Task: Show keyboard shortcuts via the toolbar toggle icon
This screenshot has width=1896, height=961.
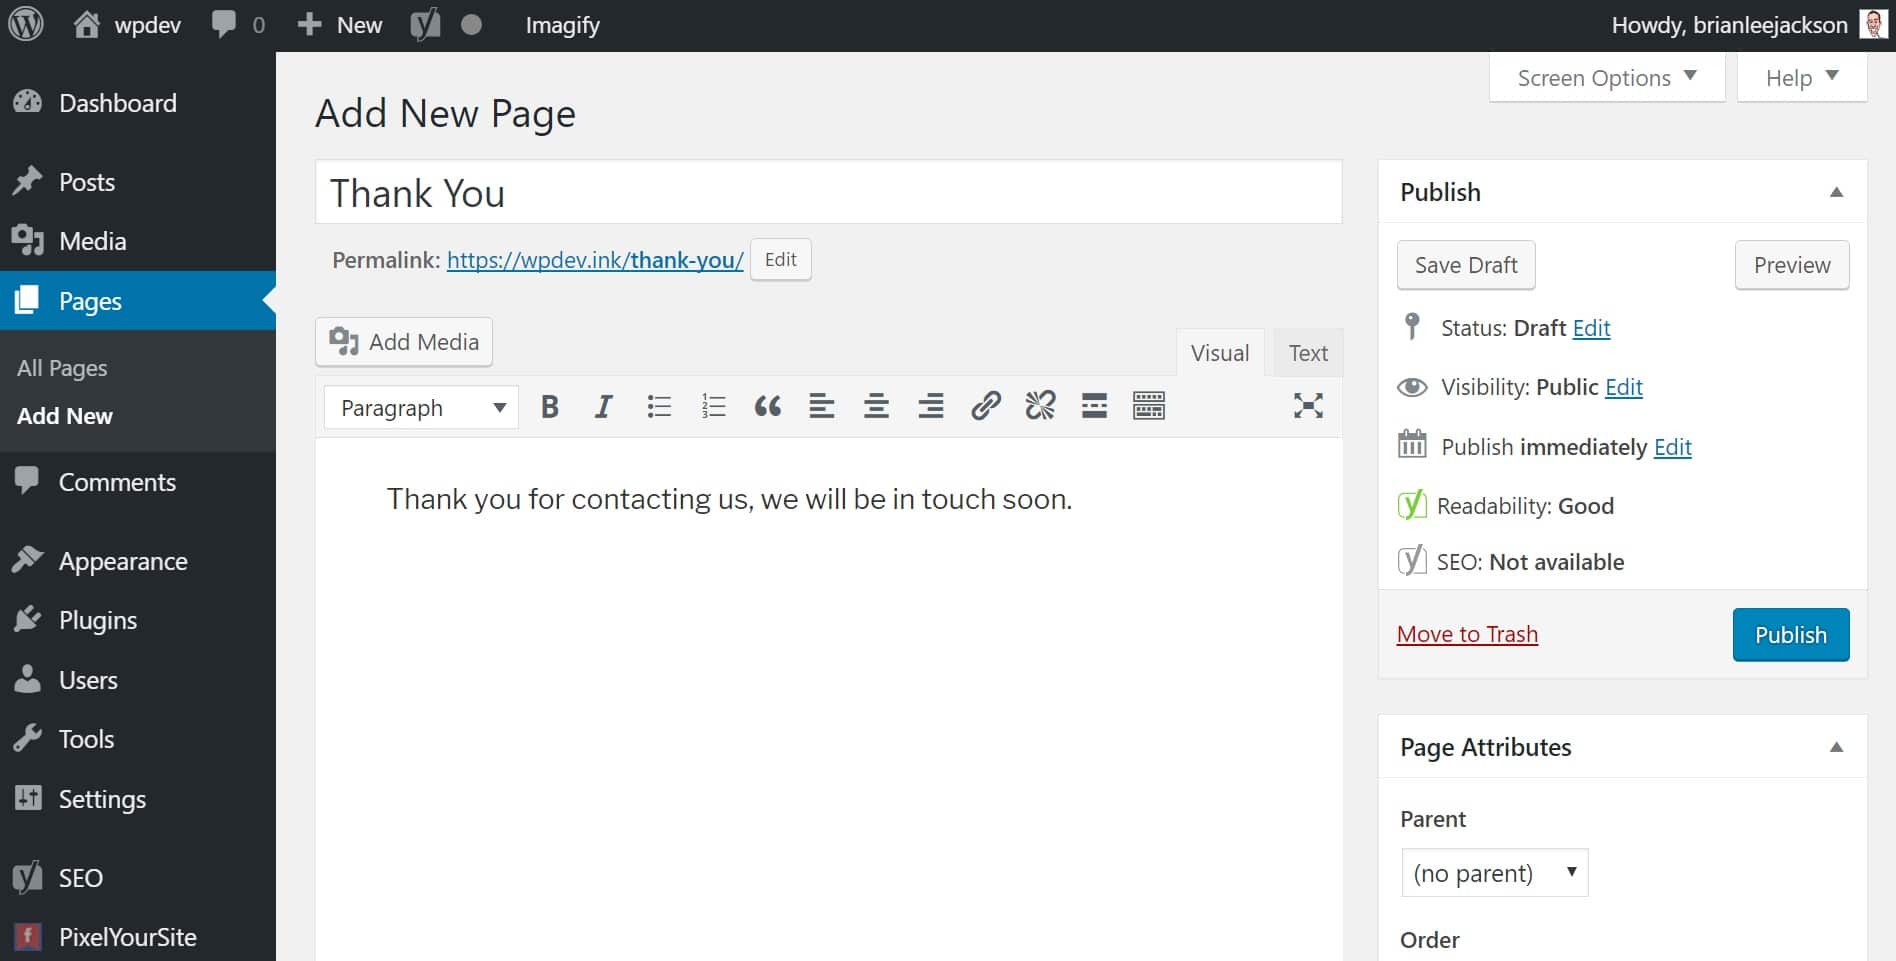Action: [1148, 406]
